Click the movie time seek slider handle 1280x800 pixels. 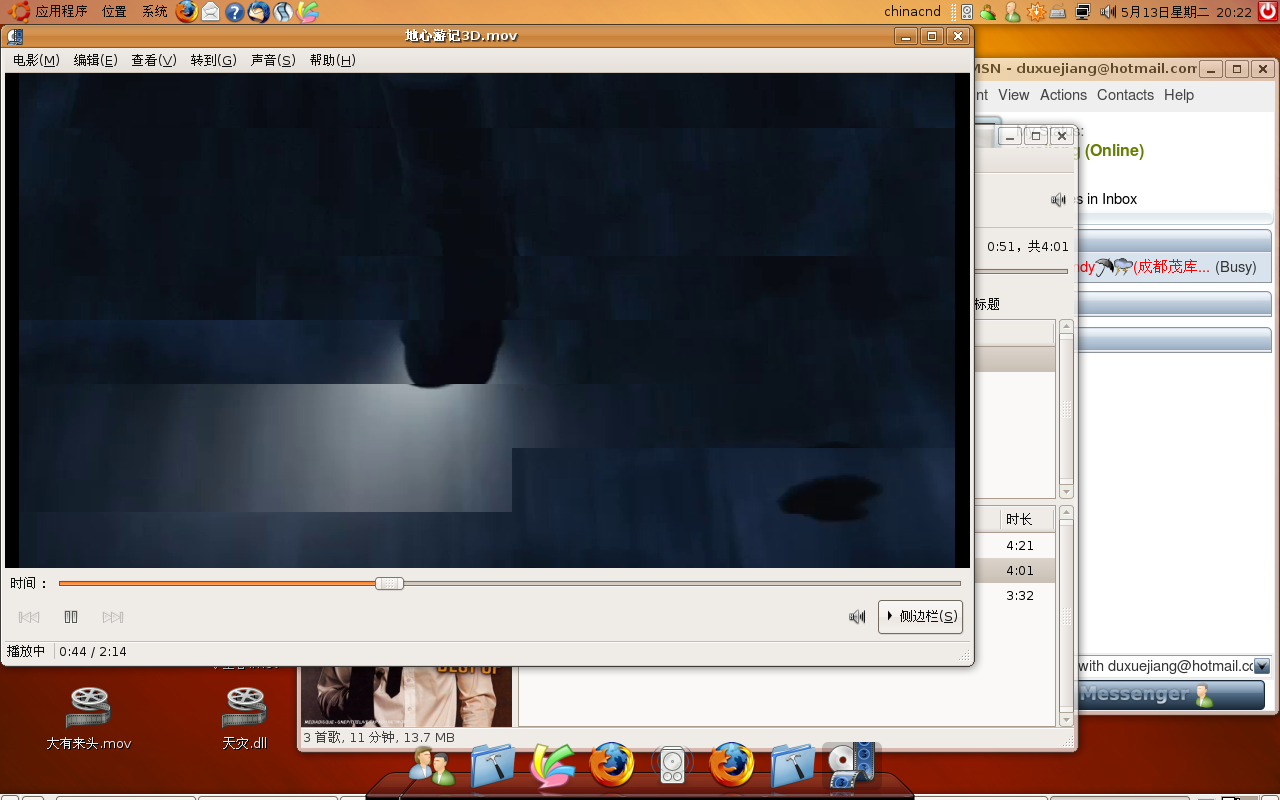[389, 583]
